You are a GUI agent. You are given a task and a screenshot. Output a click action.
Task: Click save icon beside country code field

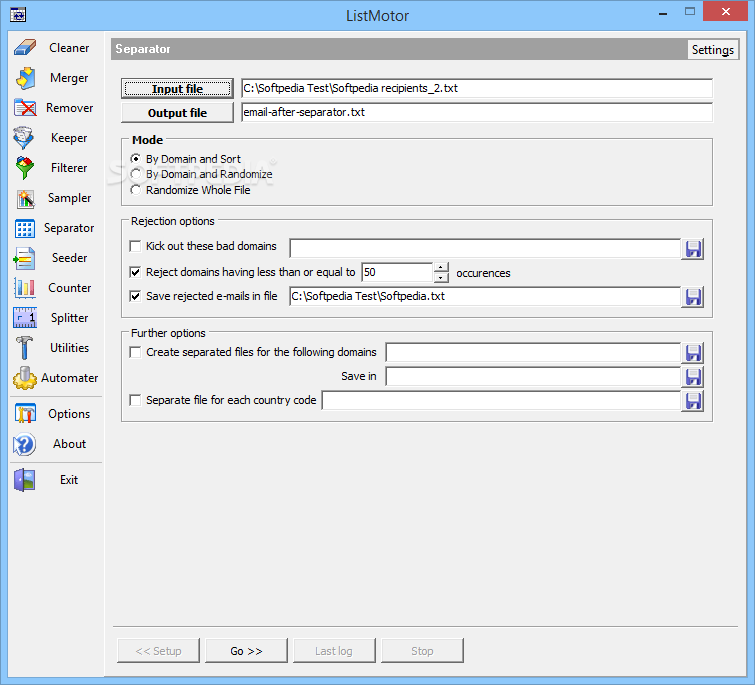point(693,401)
